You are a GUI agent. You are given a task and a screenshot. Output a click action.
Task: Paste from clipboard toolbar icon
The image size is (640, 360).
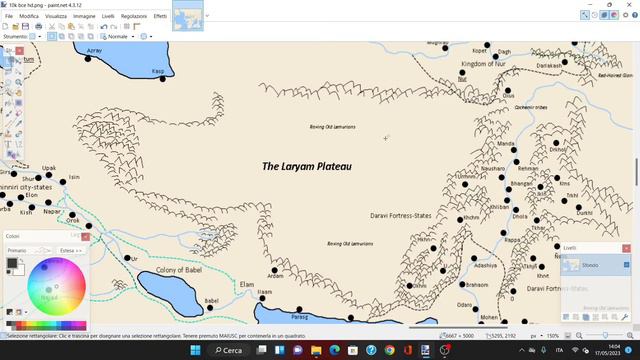(71, 27)
